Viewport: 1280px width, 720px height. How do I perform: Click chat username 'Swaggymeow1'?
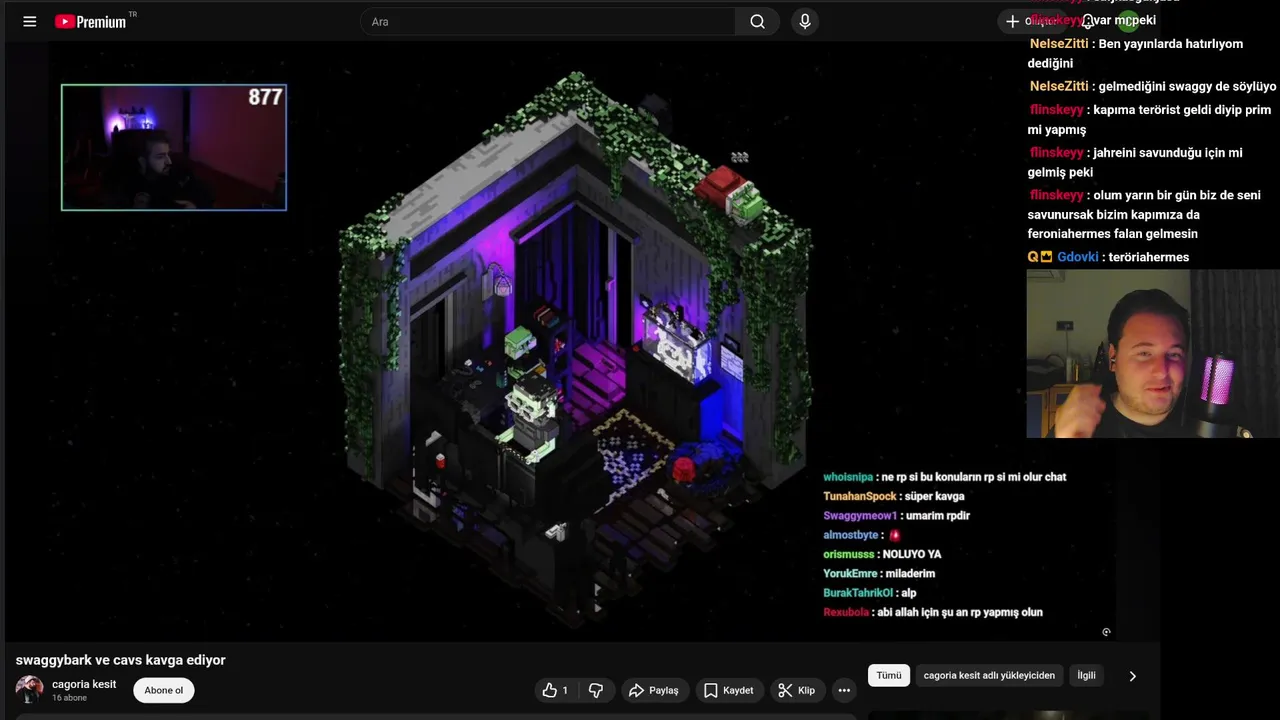tap(860, 516)
